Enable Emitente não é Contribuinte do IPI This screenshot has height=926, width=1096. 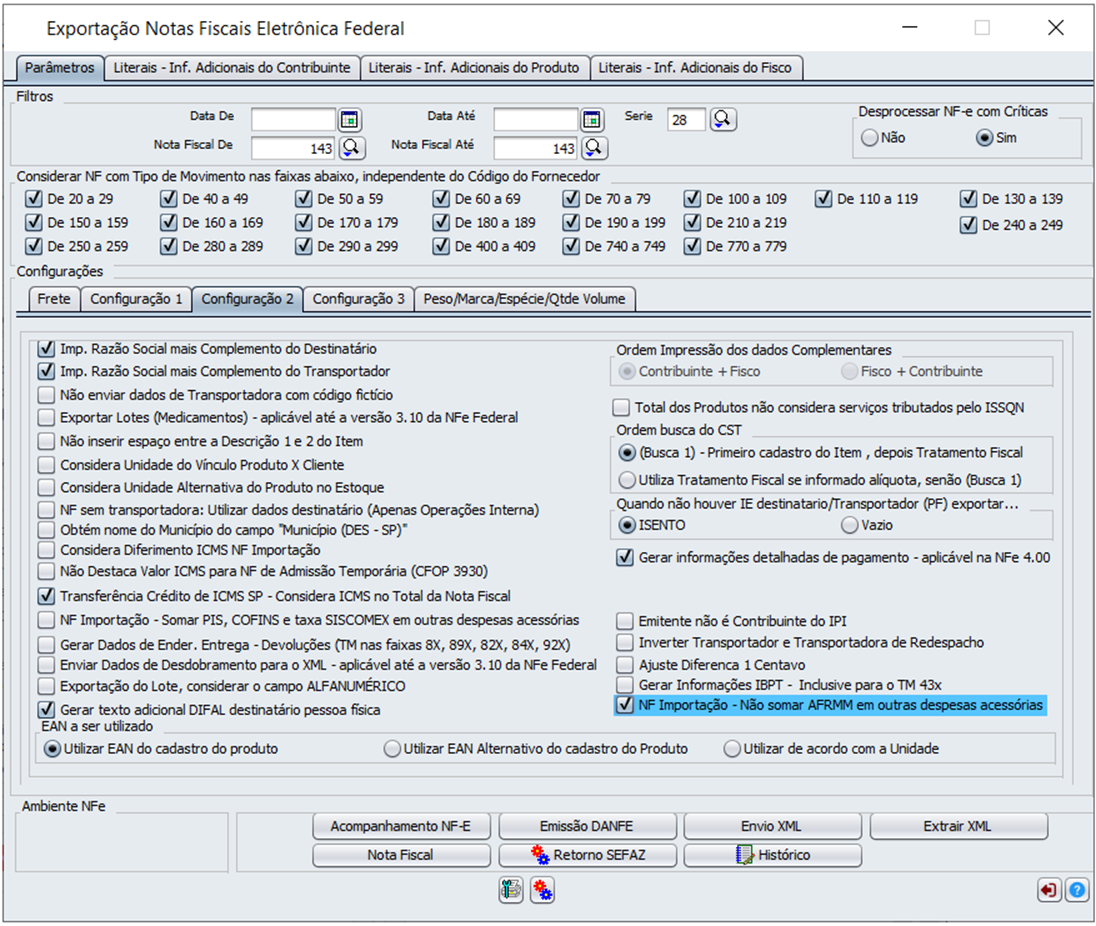click(624, 621)
